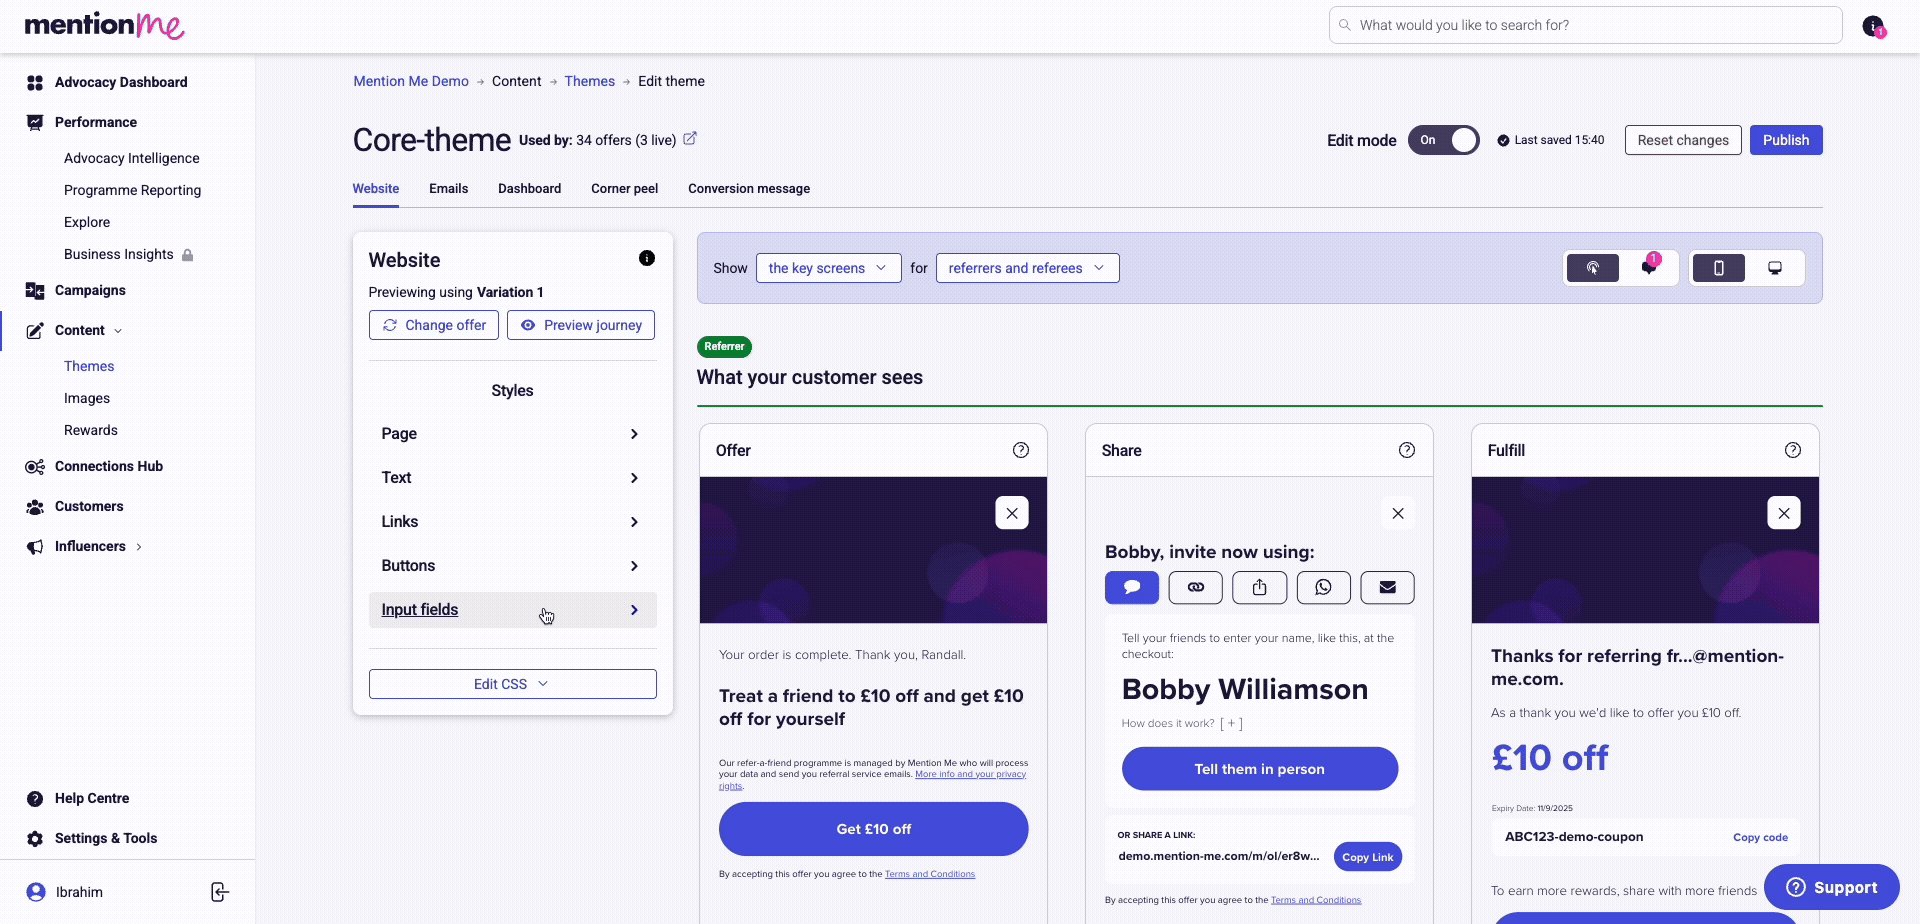
Task: Close the Share preview overlay
Action: (1398, 513)
